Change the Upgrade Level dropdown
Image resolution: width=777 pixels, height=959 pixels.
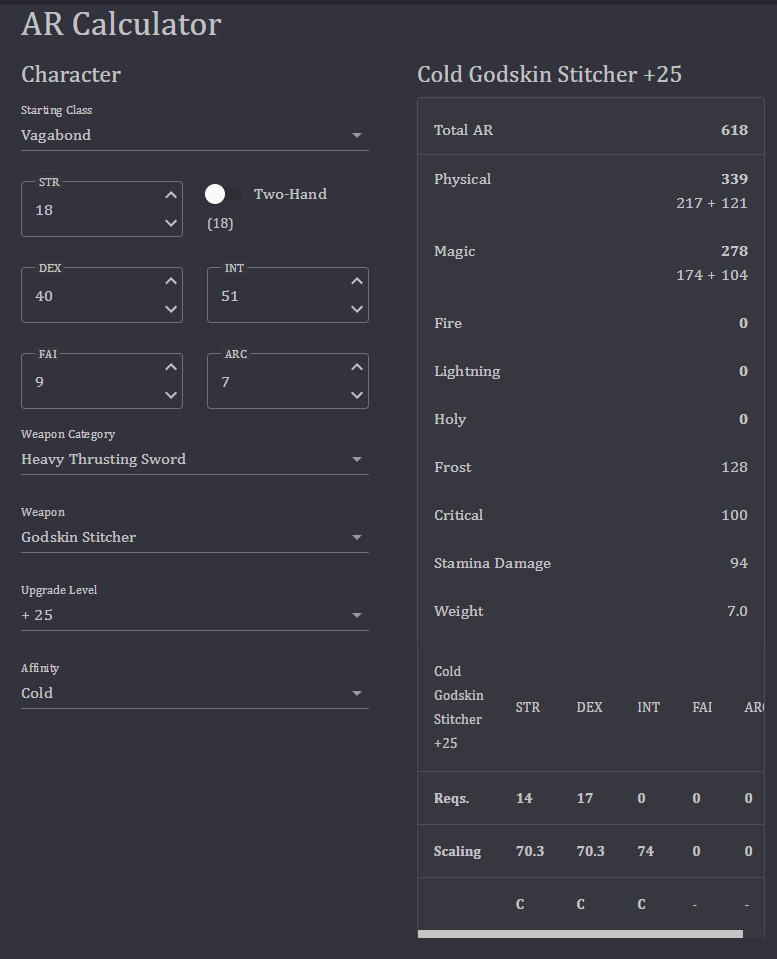coord(194,615)
